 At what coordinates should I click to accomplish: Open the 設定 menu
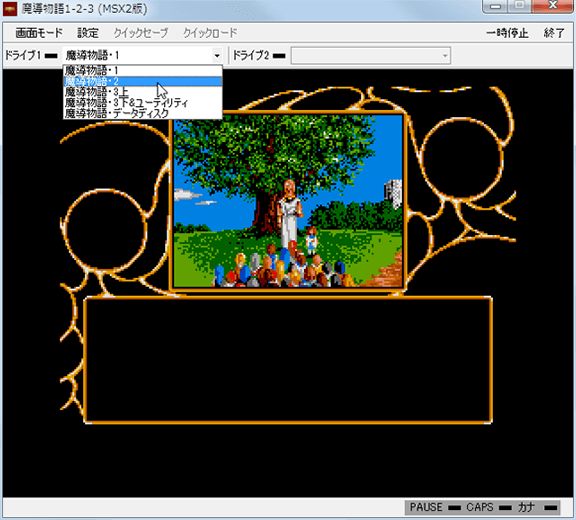(88, 33)
